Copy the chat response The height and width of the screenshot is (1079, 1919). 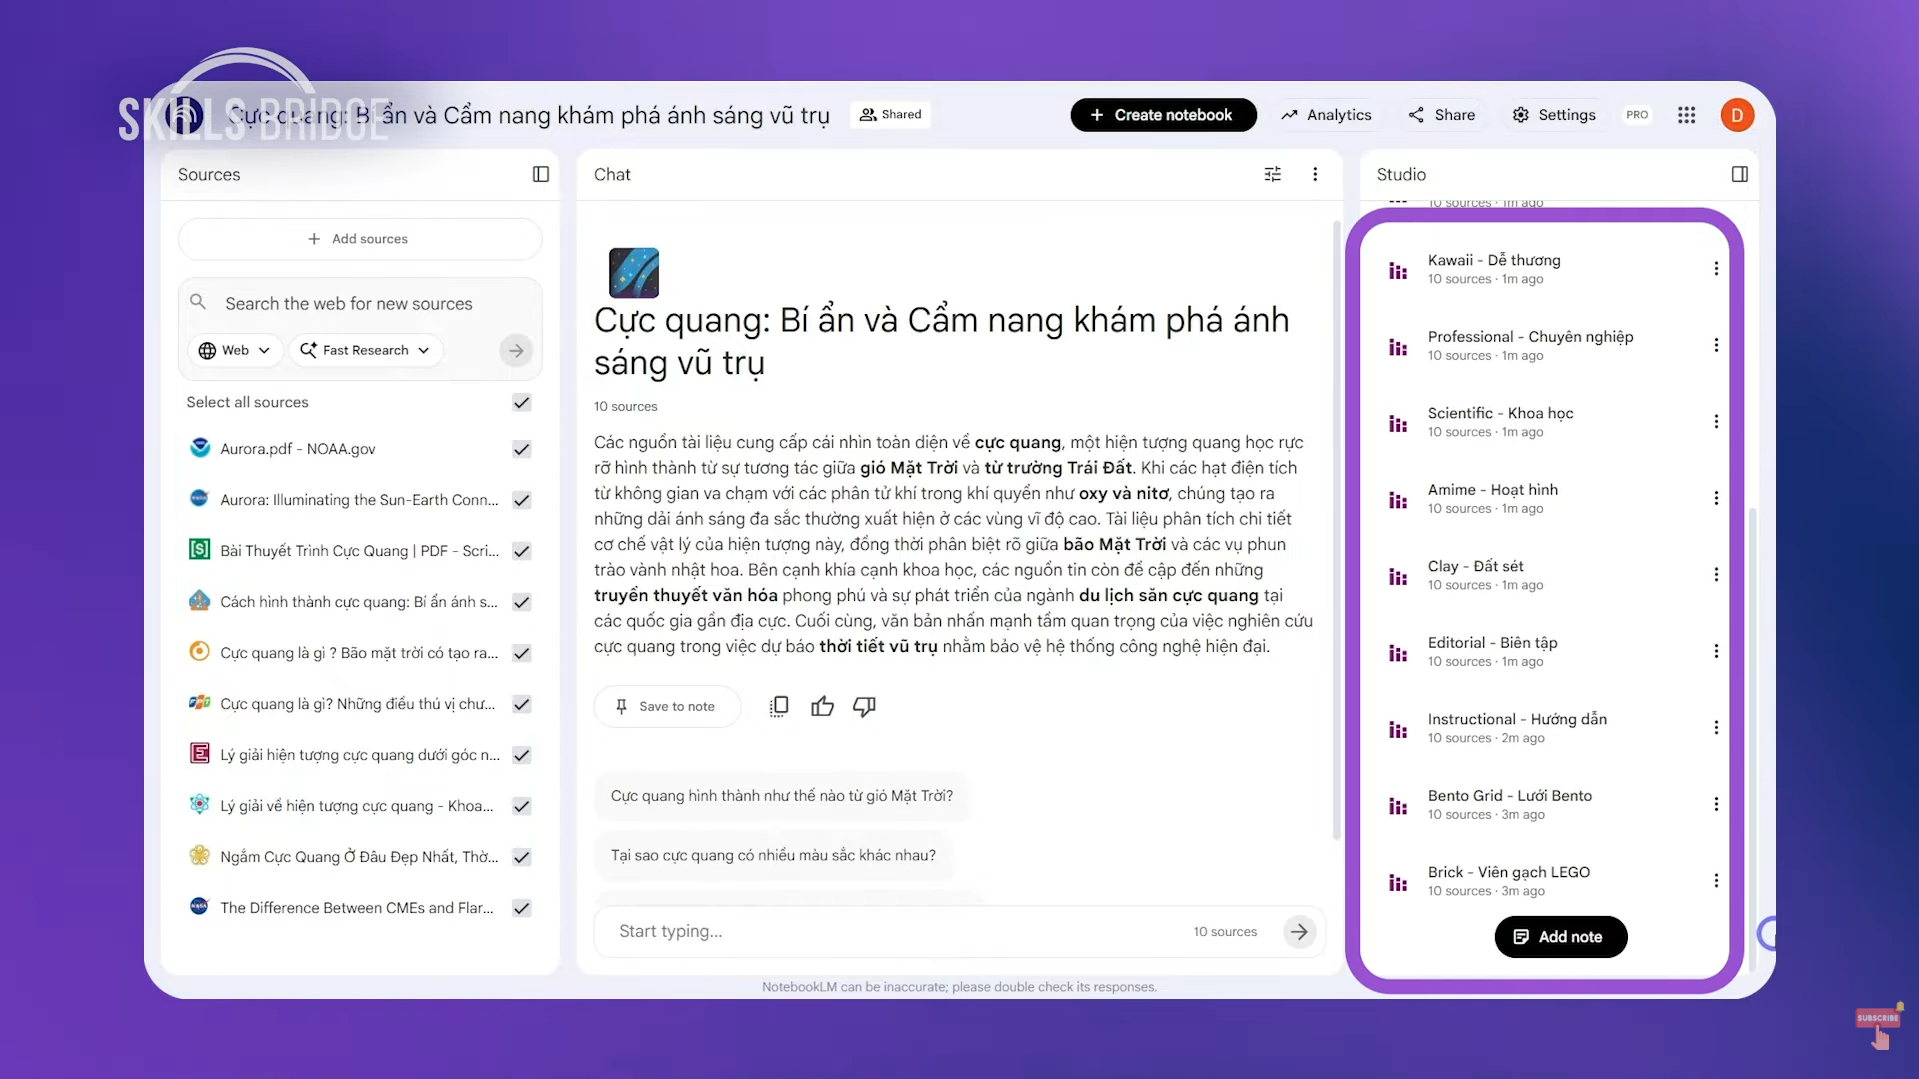[x=778, y=706]
